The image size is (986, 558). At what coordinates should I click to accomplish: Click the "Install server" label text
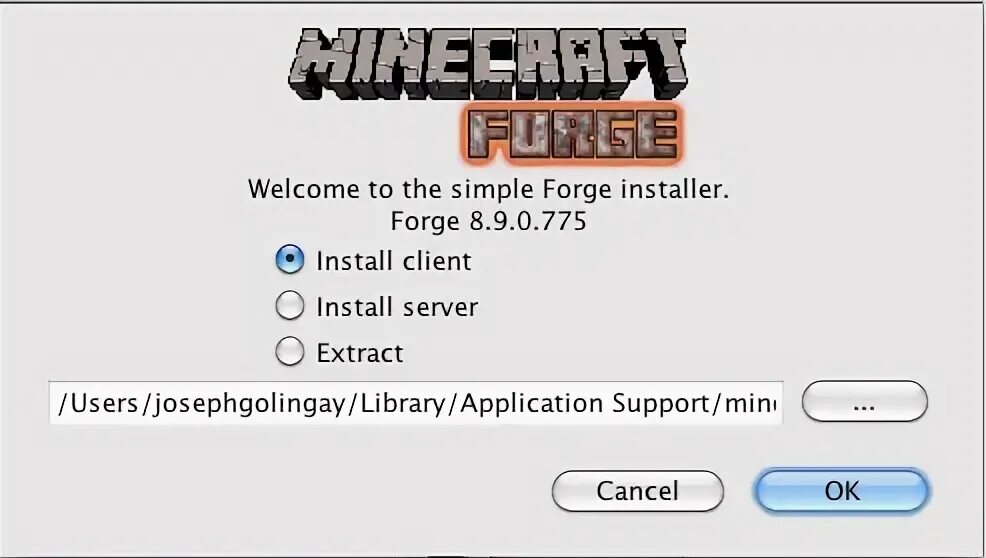pos(397,307)
